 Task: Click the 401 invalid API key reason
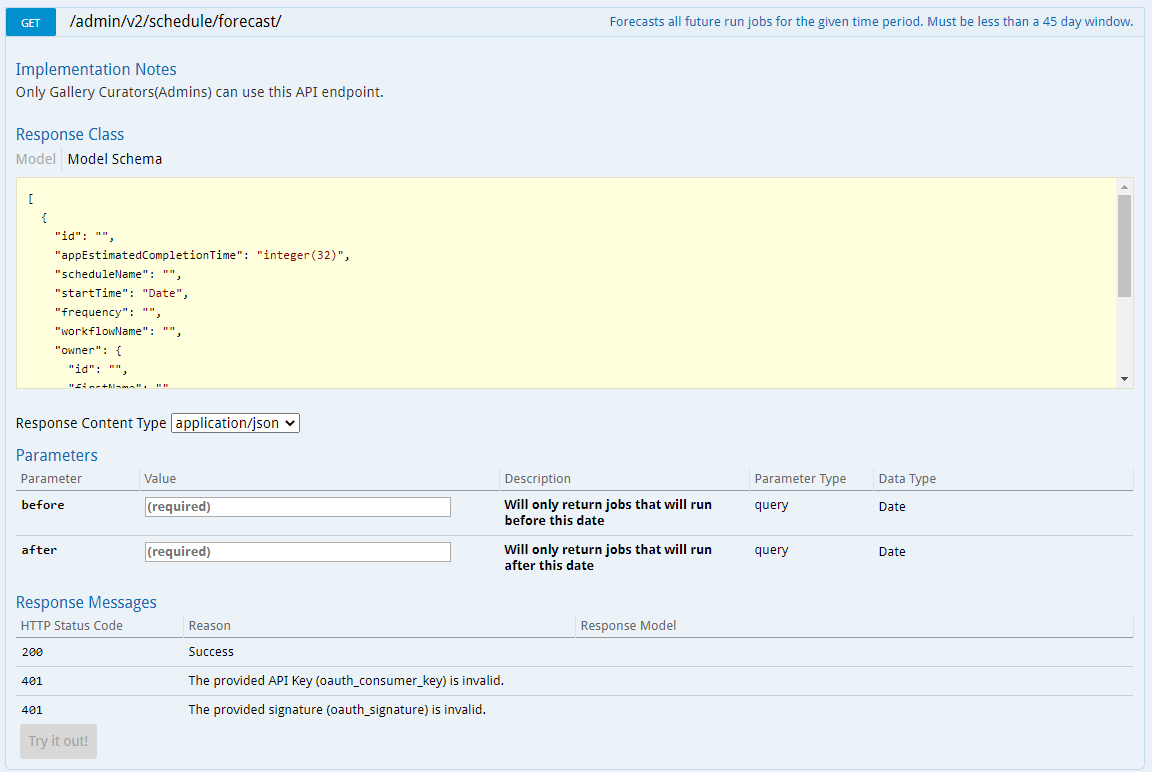[337, 680]
